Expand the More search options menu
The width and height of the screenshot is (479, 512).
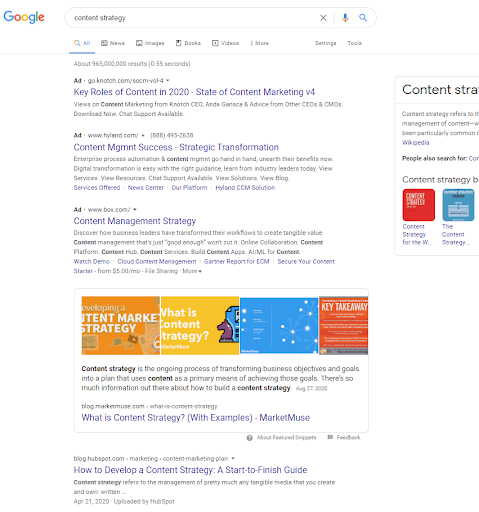[260, 43]
